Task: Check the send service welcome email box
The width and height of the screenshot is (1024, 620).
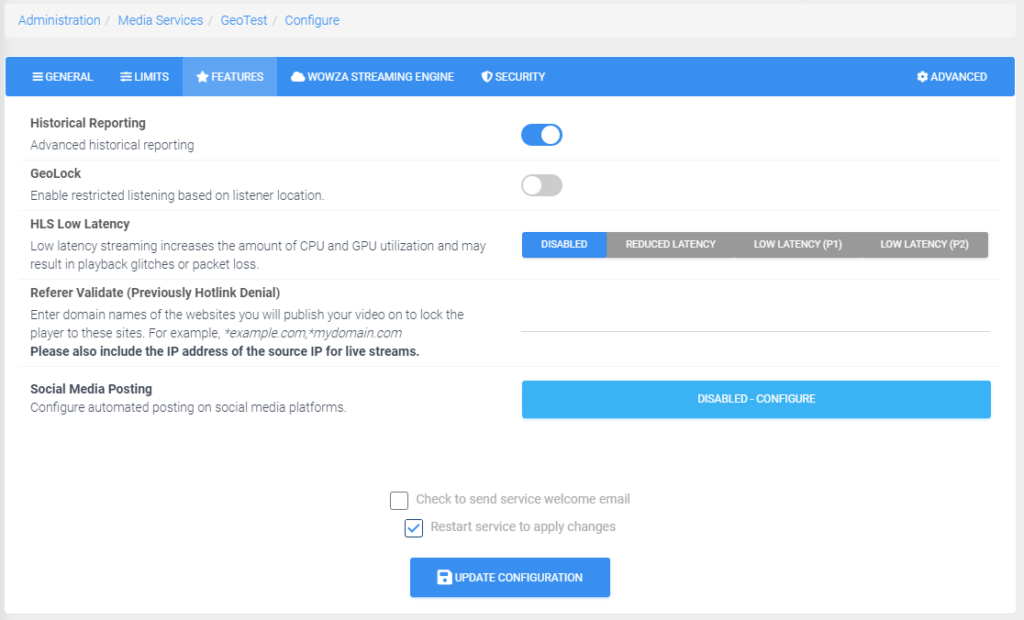Action: [399, 500]
